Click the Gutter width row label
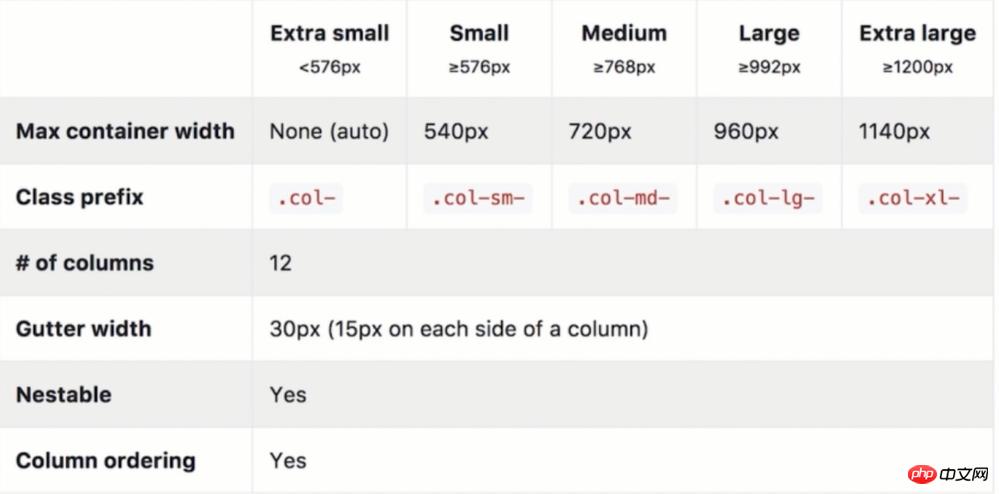 pyautogui.click(x=84, y=328)
